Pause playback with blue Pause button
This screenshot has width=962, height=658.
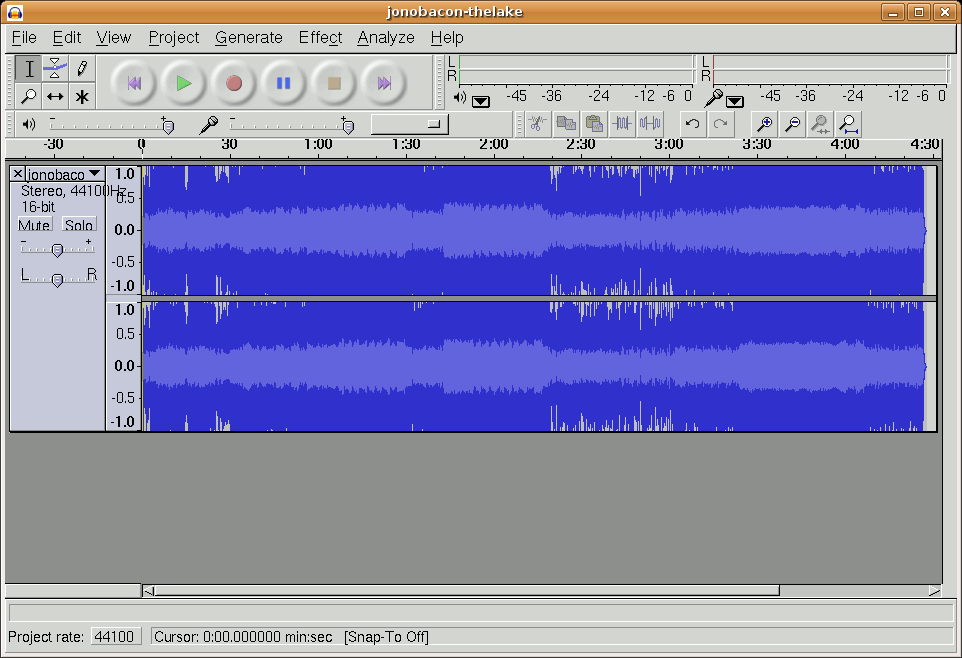(x=283, y=83)
